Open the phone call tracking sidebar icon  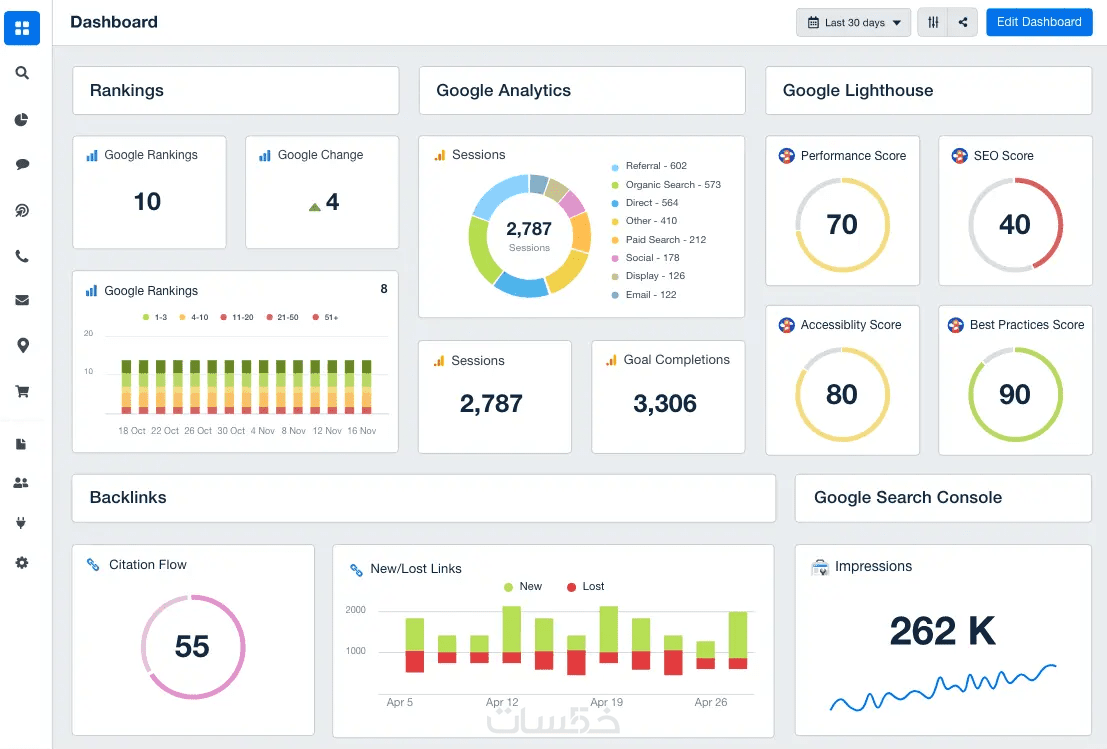click(22, 256)
